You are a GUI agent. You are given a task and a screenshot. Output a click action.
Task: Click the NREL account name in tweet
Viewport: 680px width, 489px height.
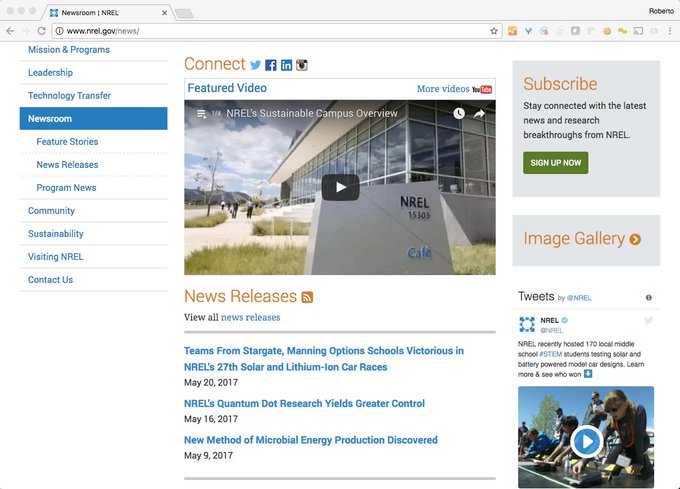tap(549, 320)
